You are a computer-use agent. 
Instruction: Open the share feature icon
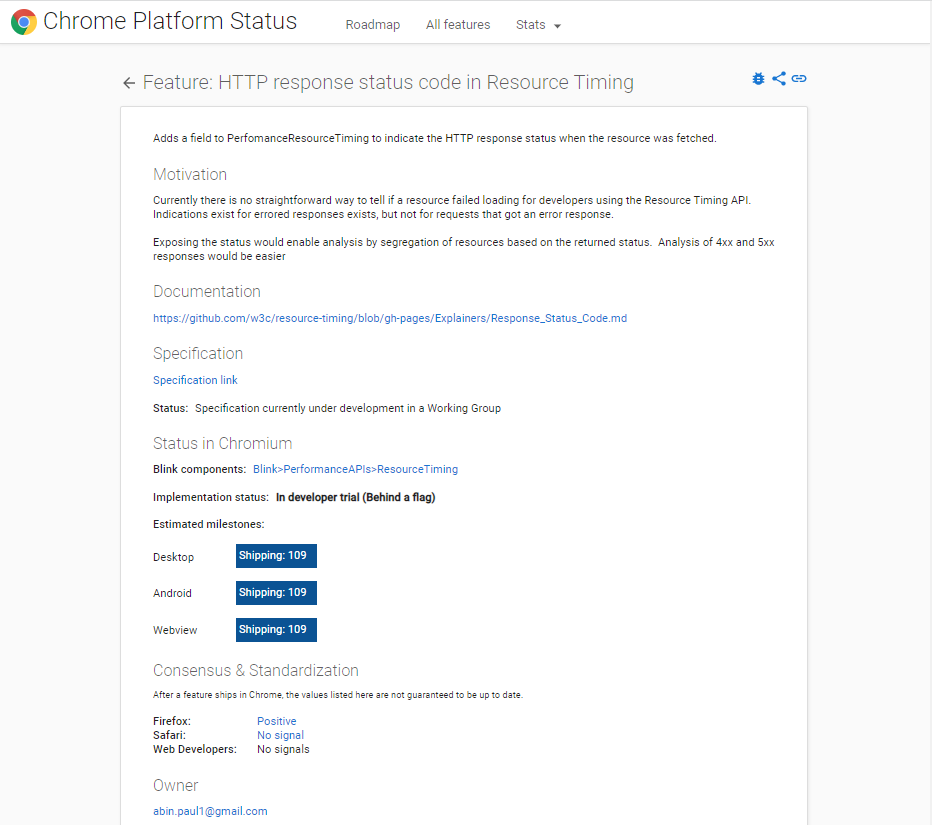tap(778, 78)
